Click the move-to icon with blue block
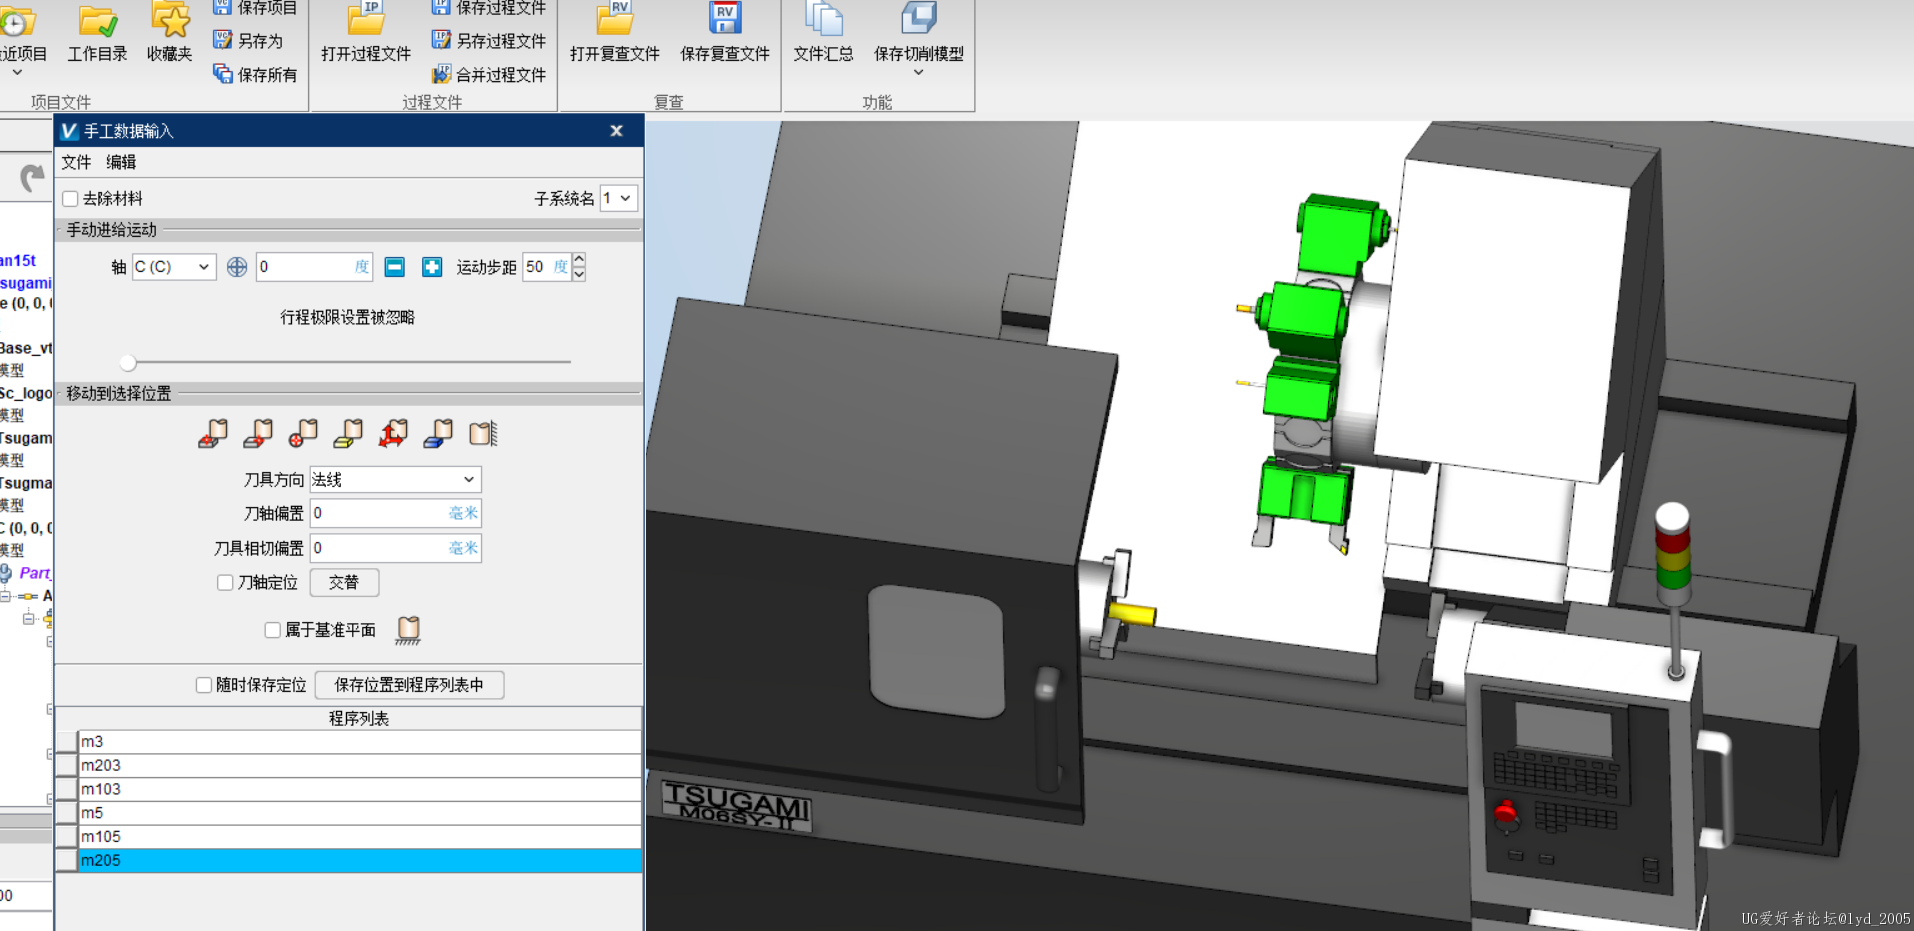 click(x=438, y=433)
